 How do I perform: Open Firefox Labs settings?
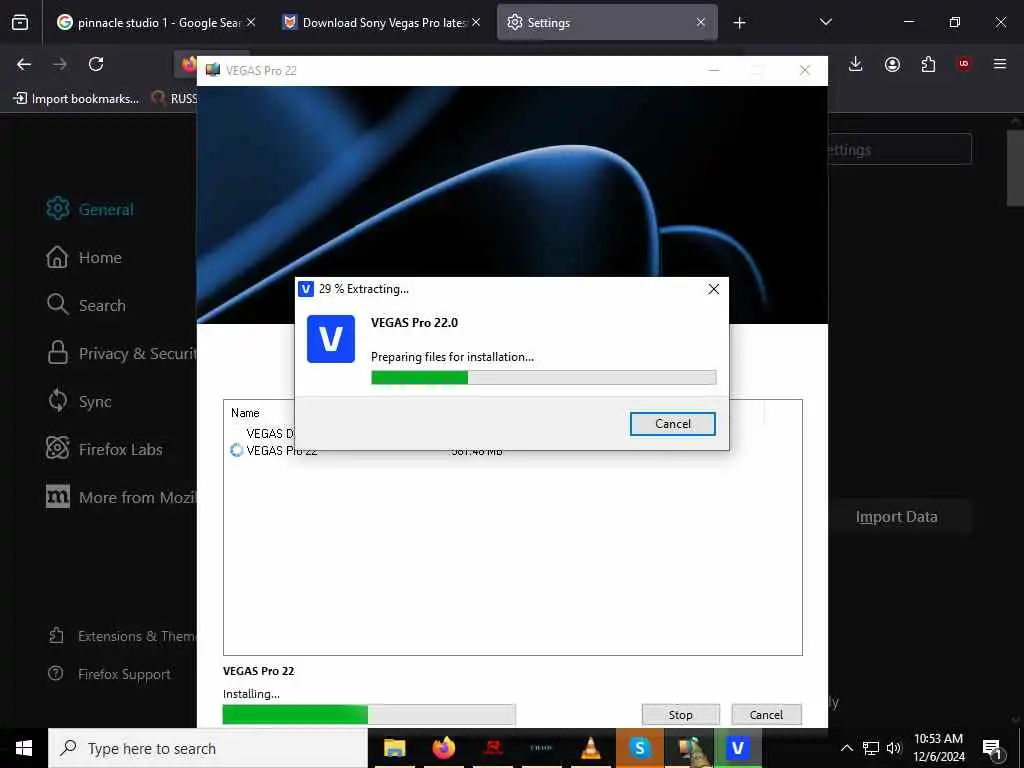tap(104, 449)
